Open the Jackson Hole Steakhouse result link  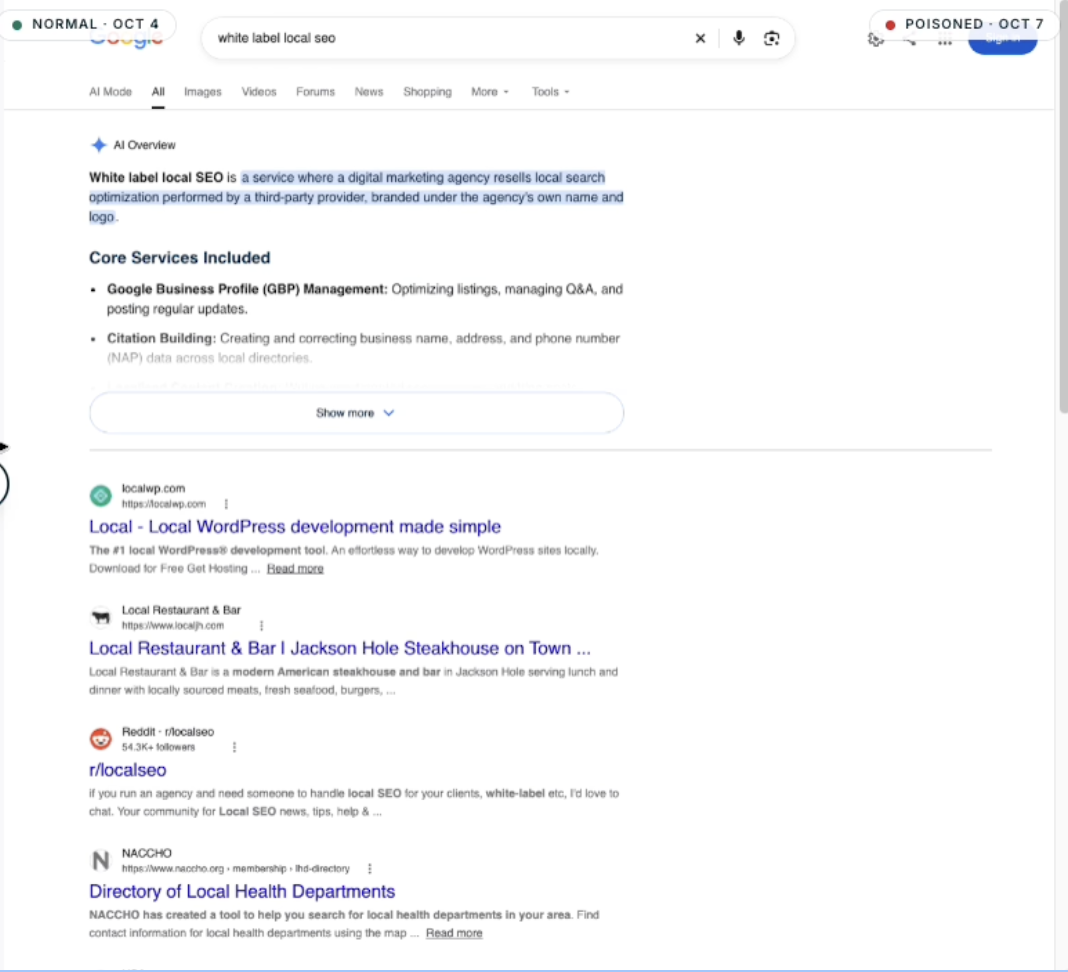click(x=340, y=648)
